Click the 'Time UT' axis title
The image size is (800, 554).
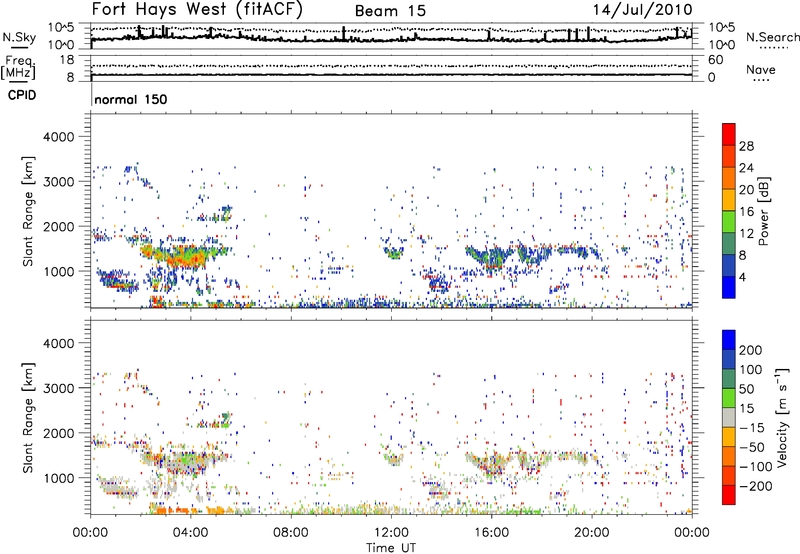point(391,548)
